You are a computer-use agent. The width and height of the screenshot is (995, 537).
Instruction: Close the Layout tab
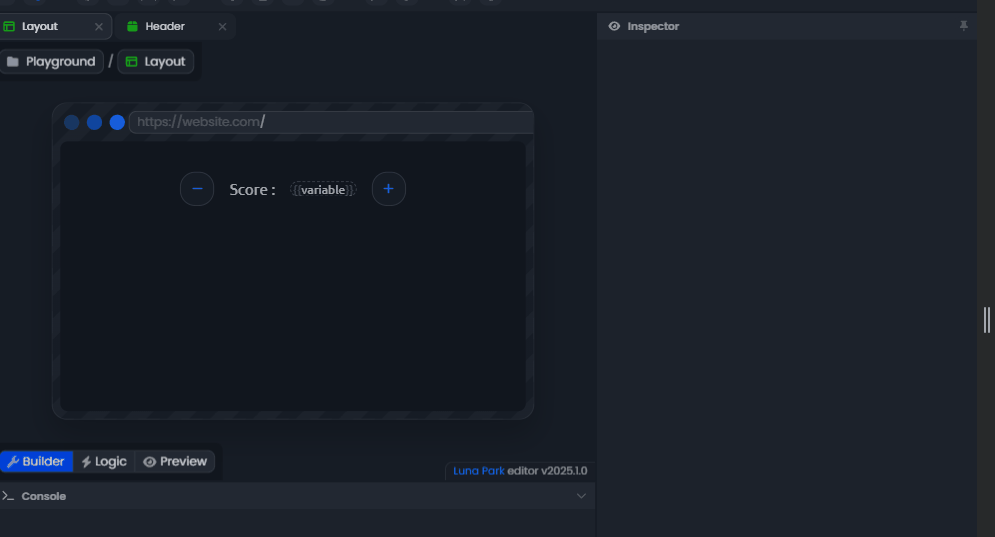(98, 27)
